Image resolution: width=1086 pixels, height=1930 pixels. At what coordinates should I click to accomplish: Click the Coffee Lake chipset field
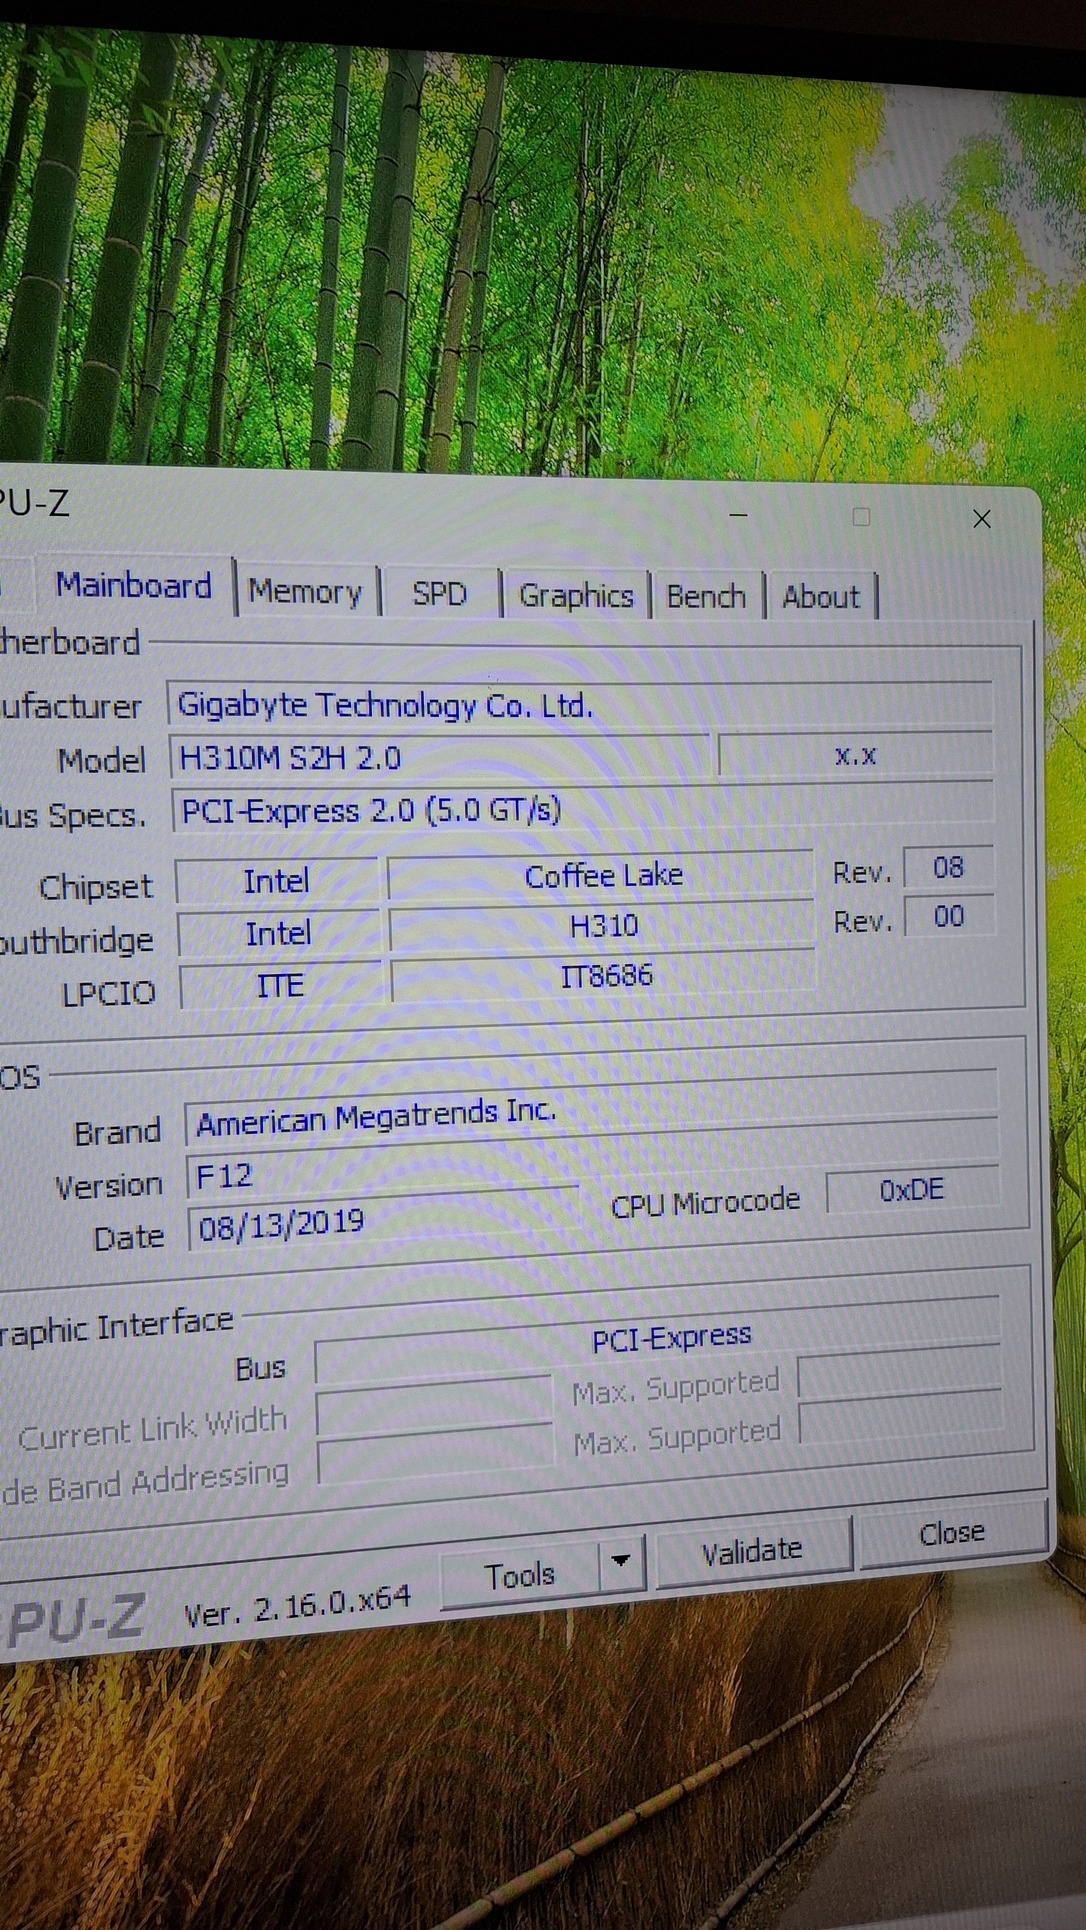[x=603, y=875]
